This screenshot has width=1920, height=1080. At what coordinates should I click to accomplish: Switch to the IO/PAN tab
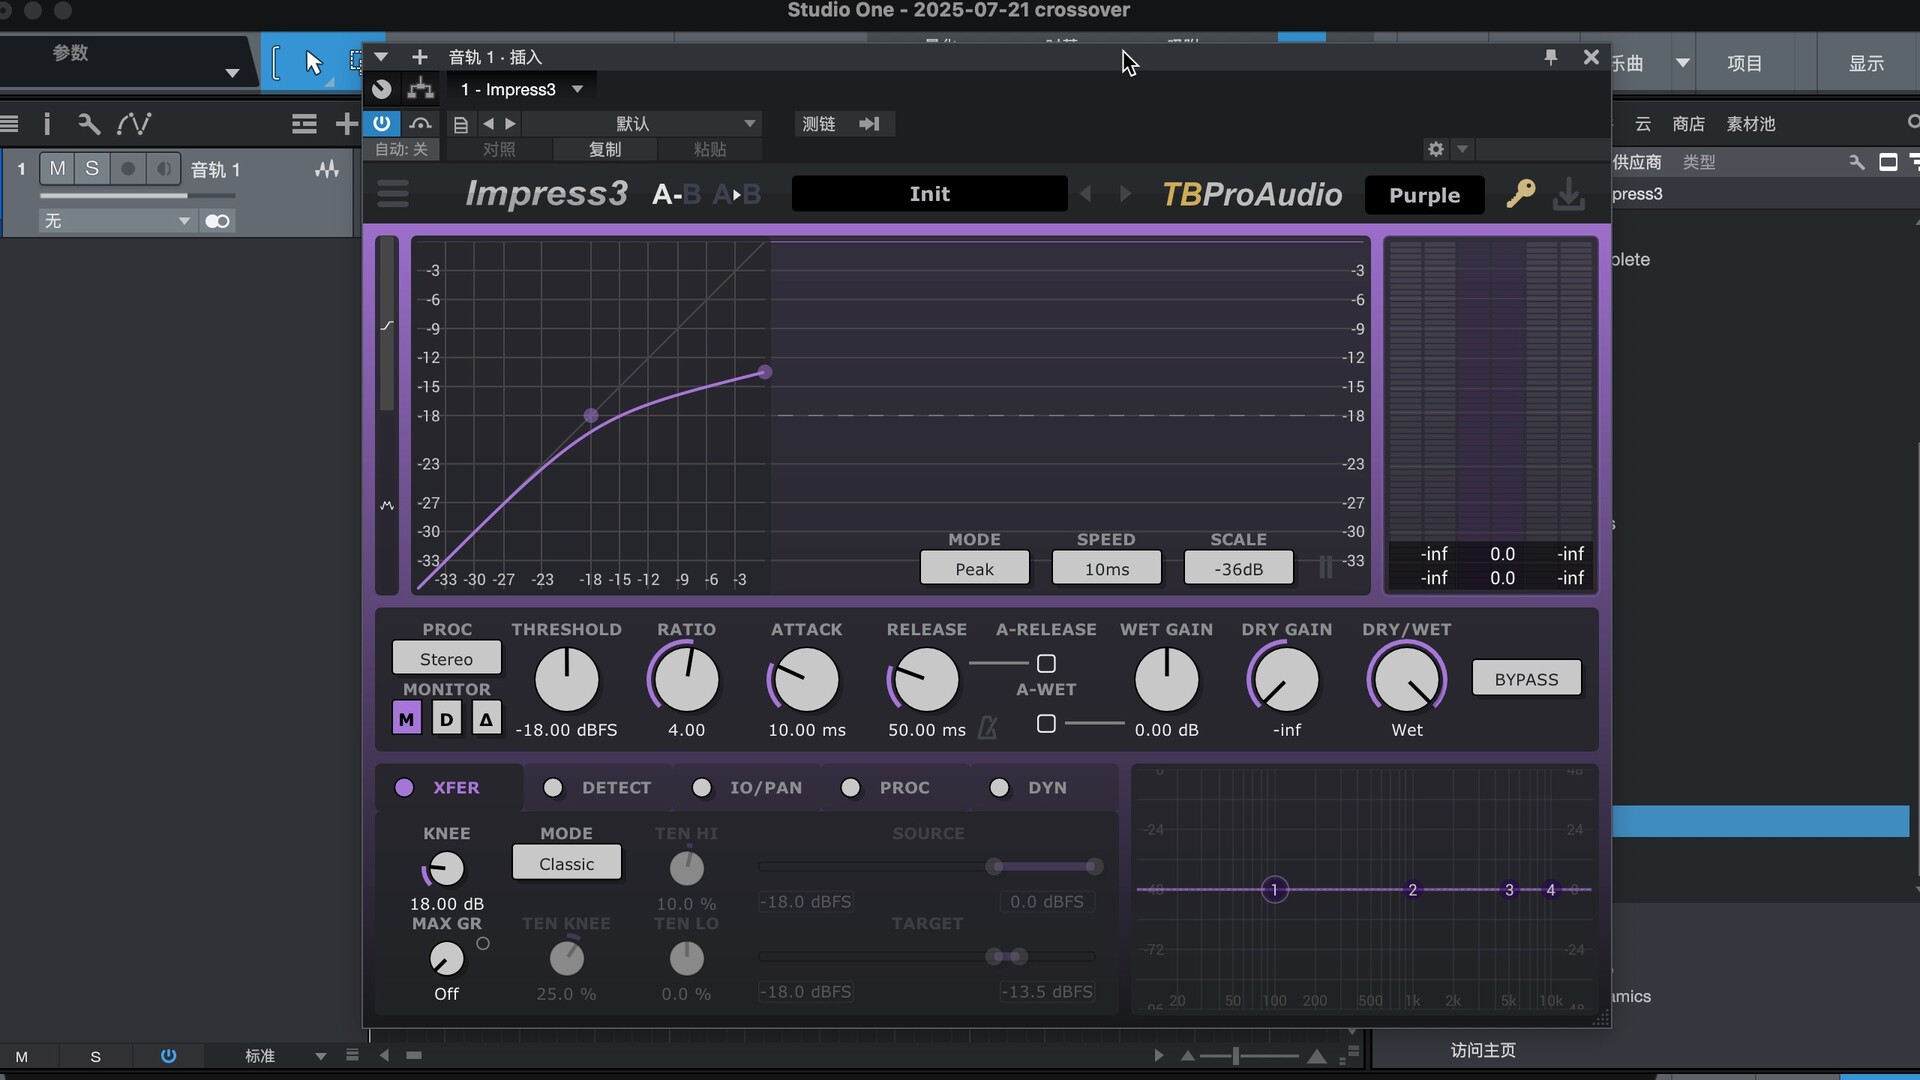click(747, 788)
